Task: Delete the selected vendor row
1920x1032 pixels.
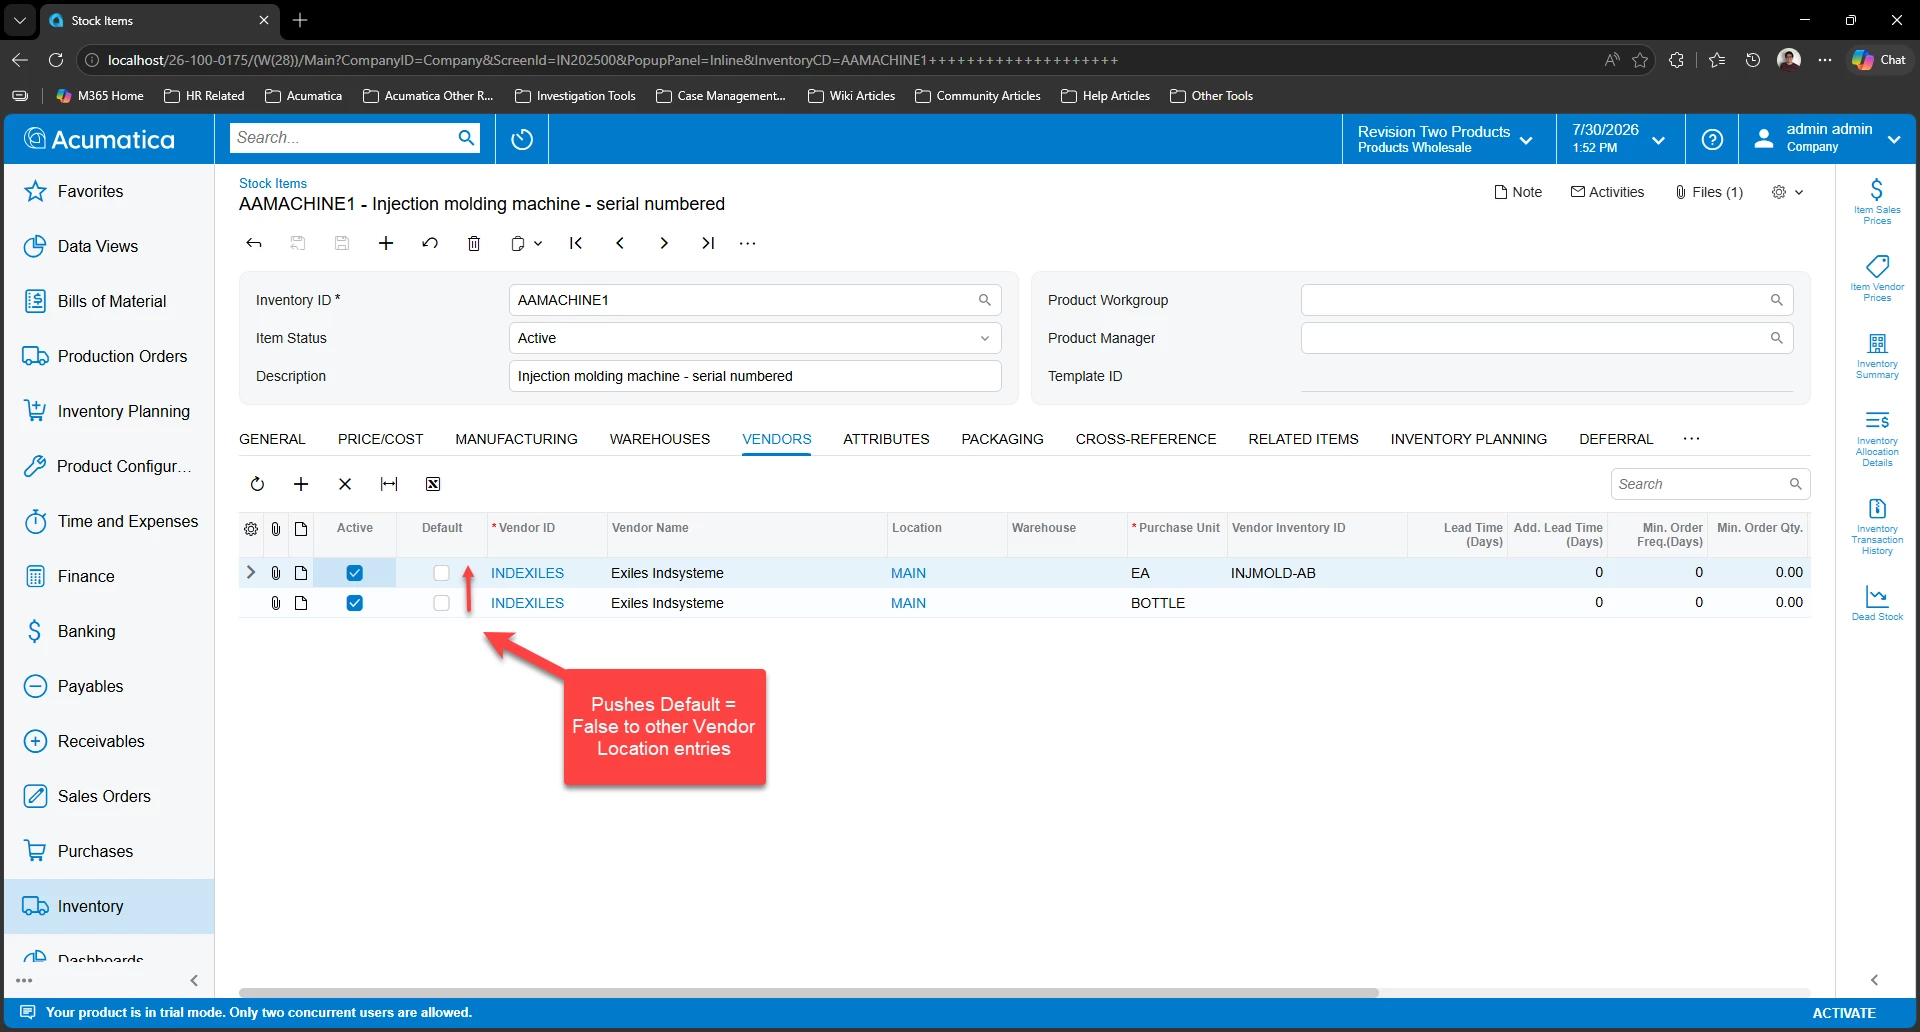Action: (345, 484)
